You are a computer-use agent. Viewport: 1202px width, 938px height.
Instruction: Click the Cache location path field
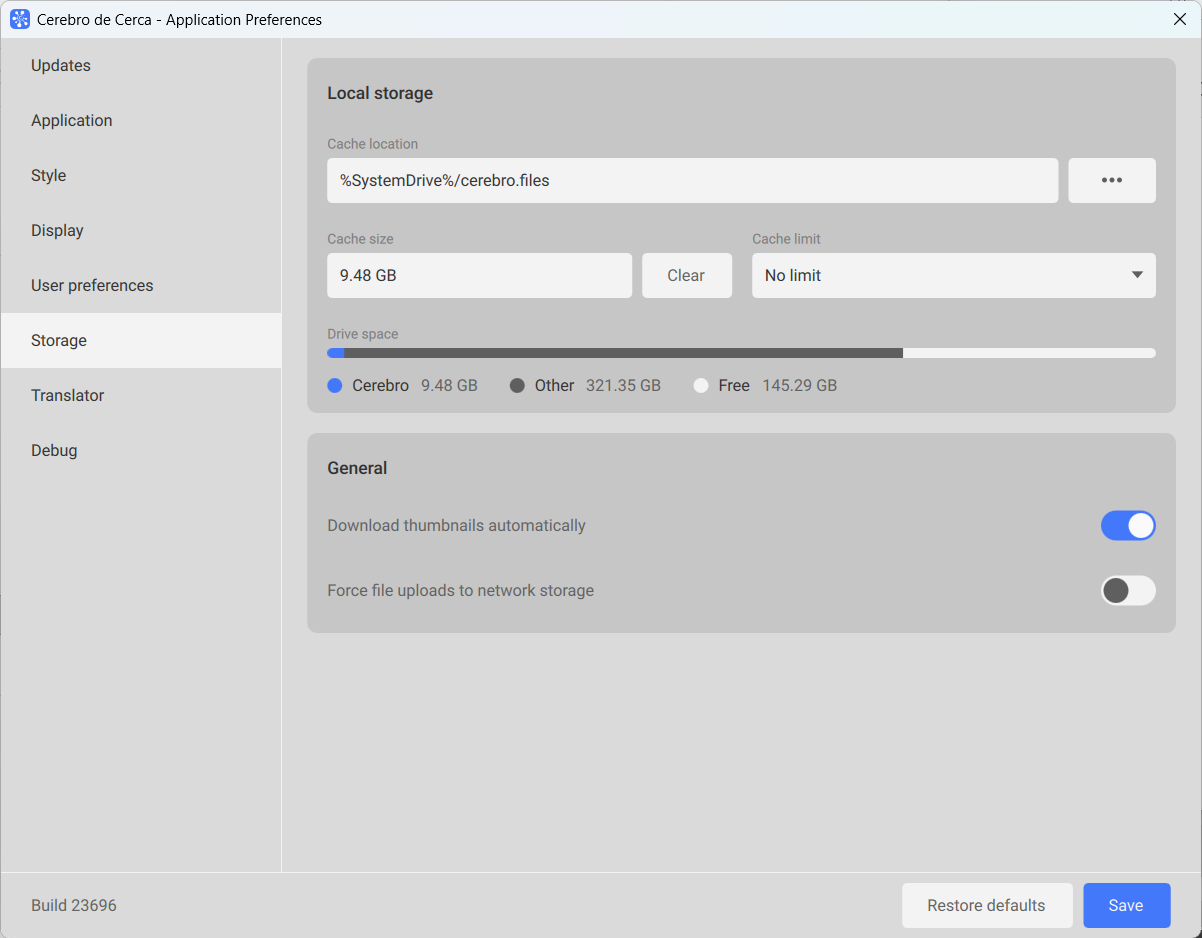point(692,181)
